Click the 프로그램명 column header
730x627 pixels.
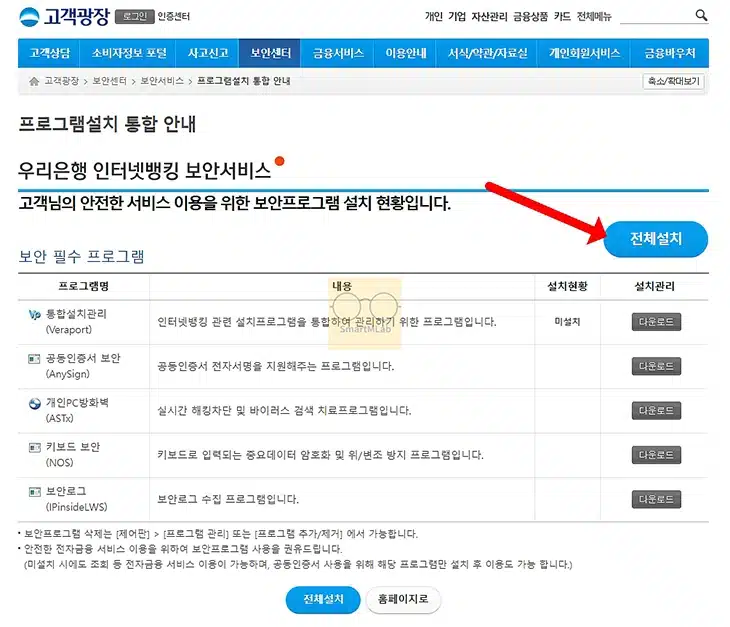coord(83,286)
